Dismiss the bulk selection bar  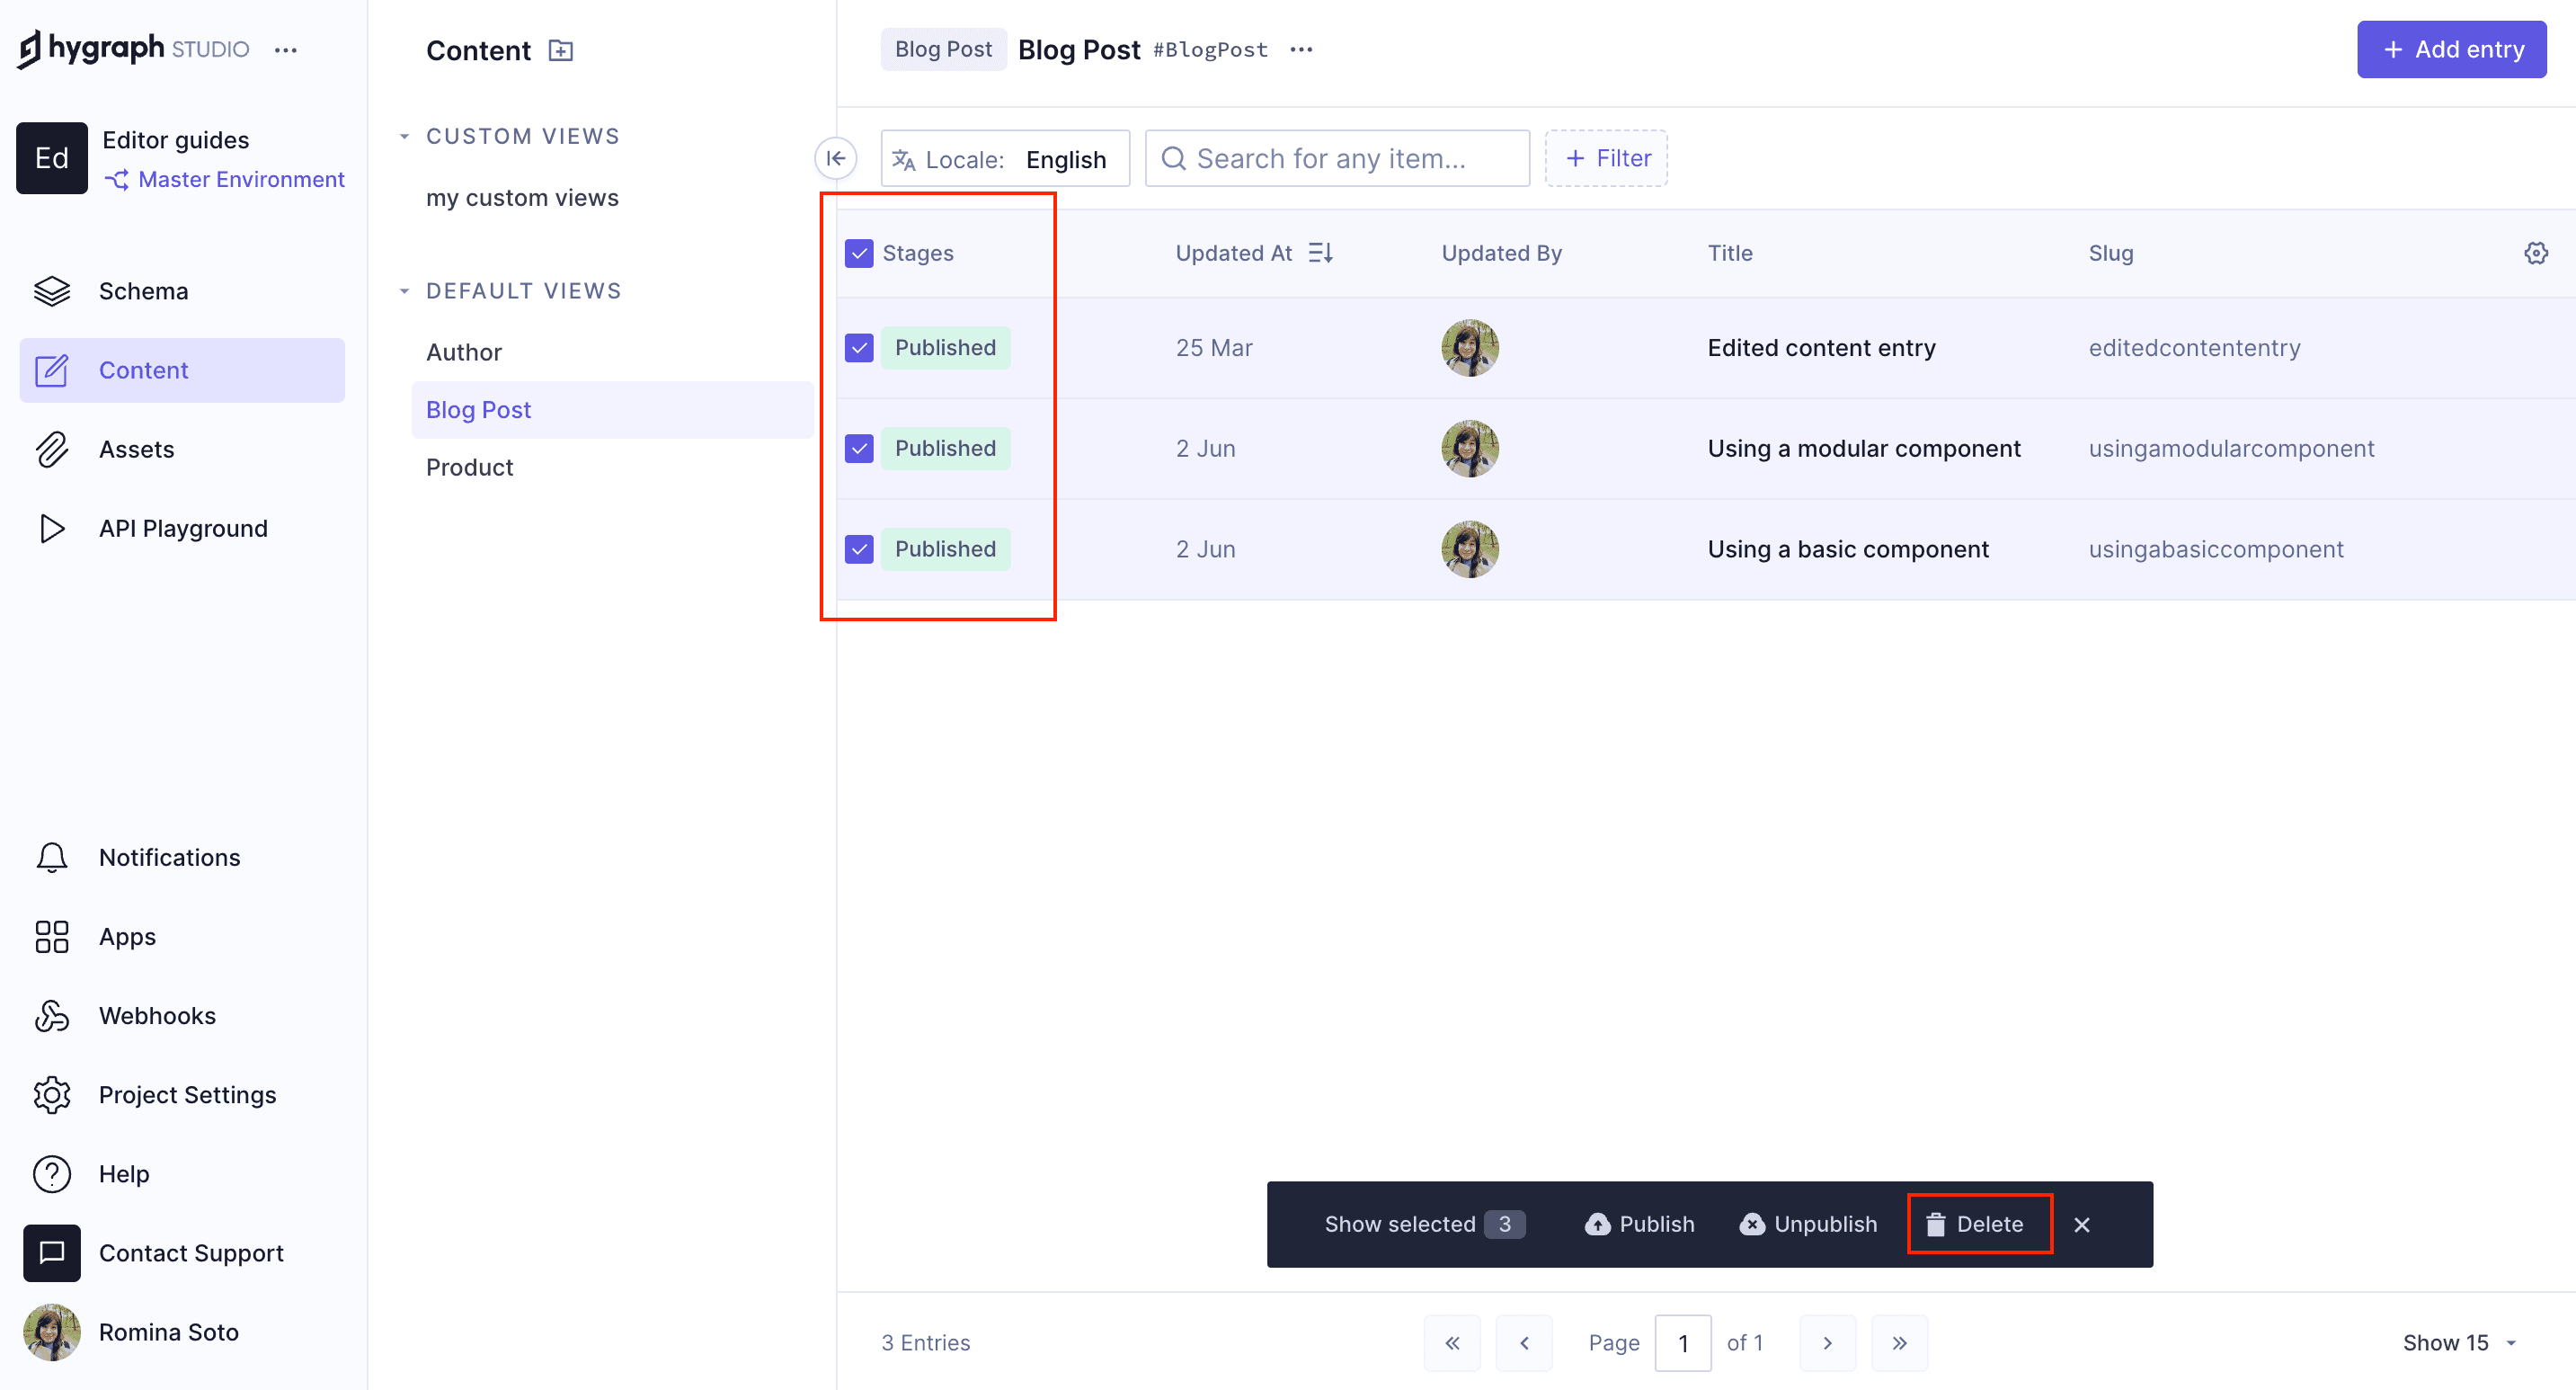tap(2082, 1224)
